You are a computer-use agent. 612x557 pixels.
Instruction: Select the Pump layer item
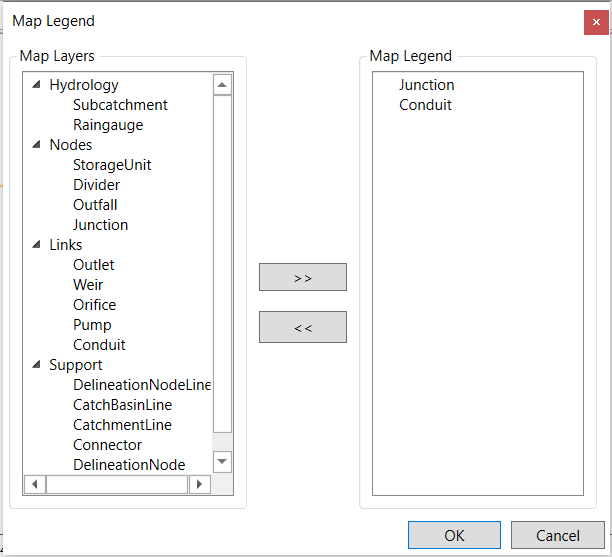pyautogui.click(x=92, y=325)
